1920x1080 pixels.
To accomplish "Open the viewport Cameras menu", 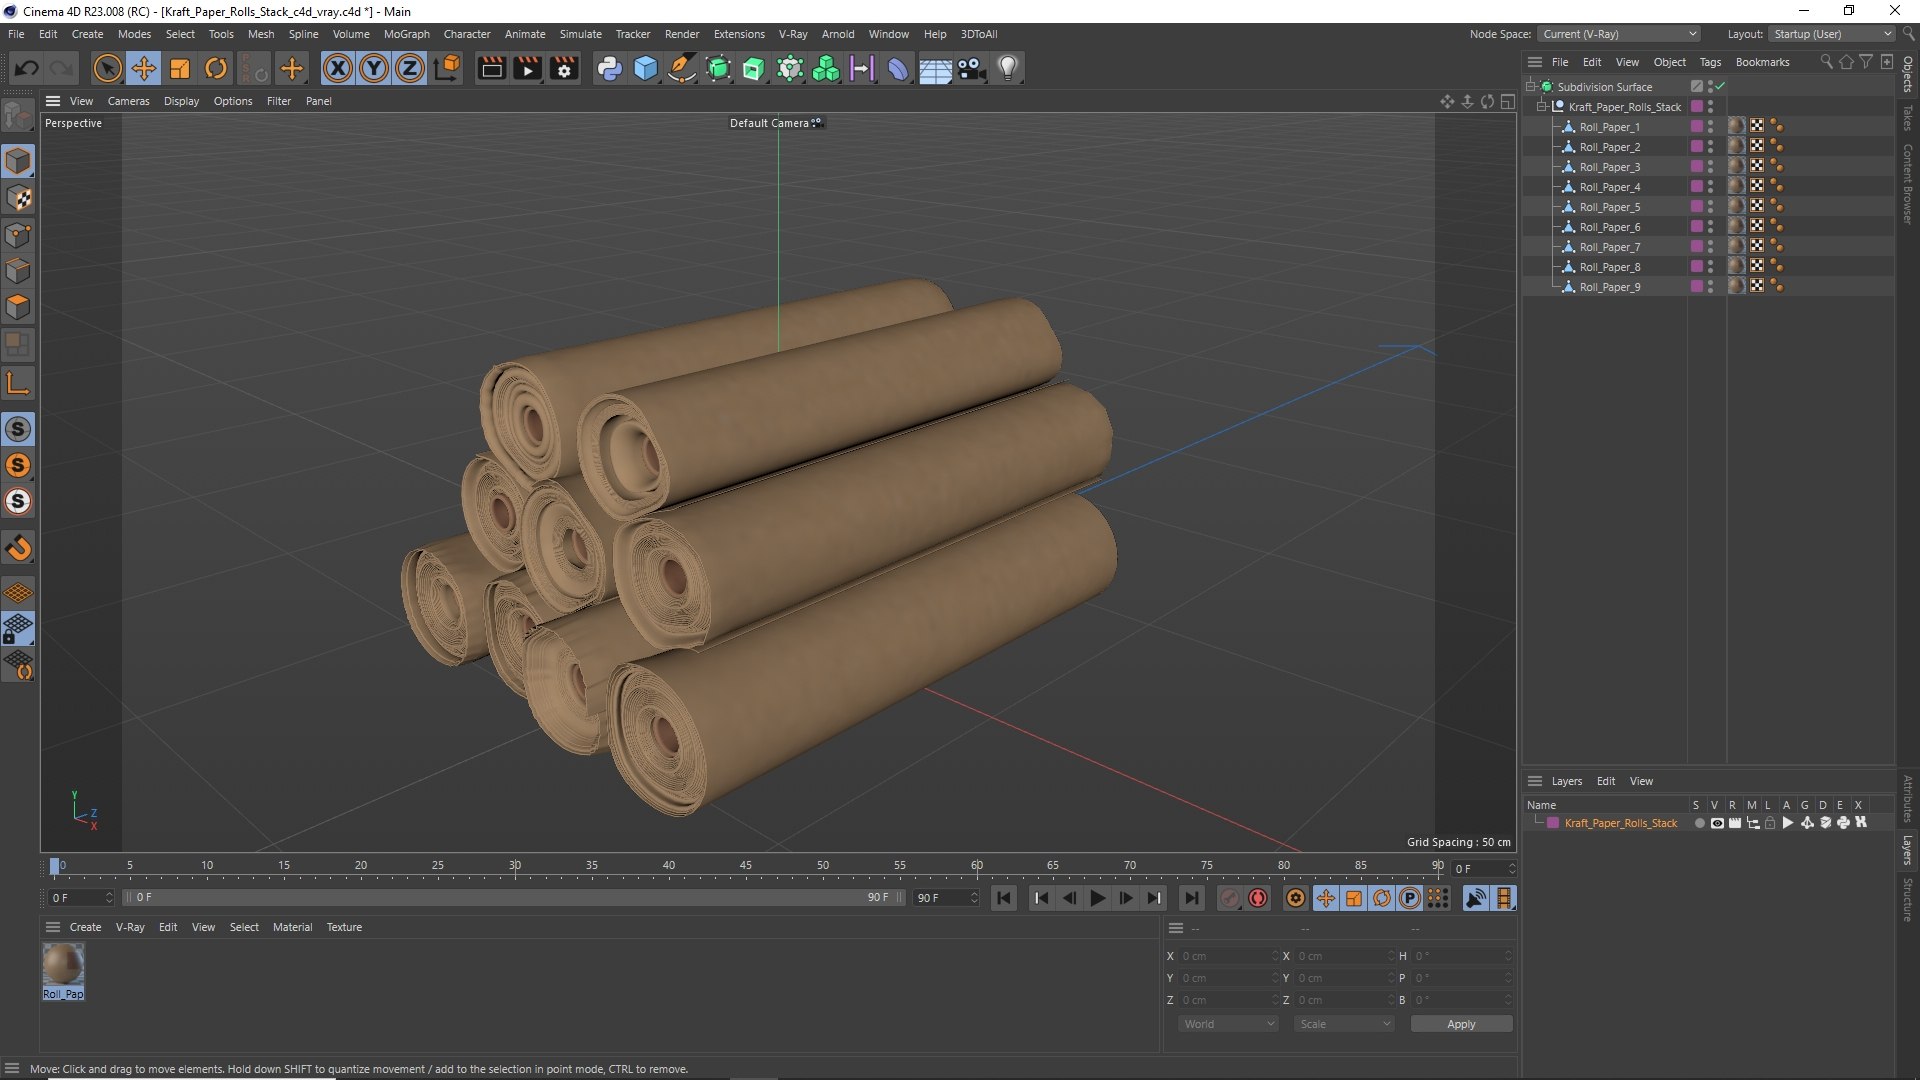I will (128, 101).
